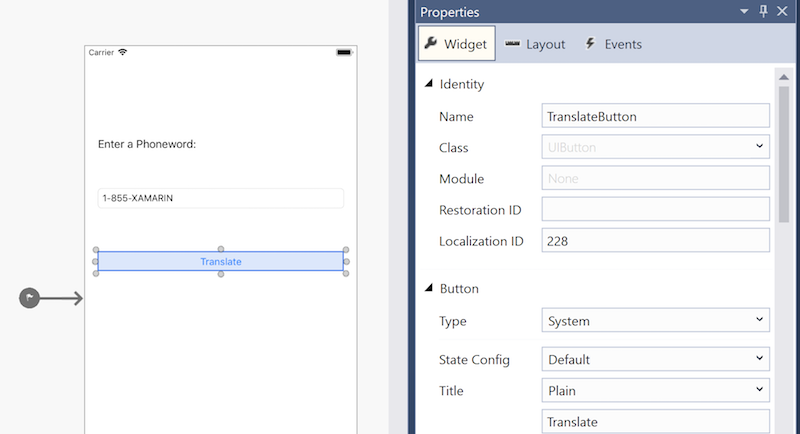Click the lightning bolt Events icon

click(x=590, y=44)
